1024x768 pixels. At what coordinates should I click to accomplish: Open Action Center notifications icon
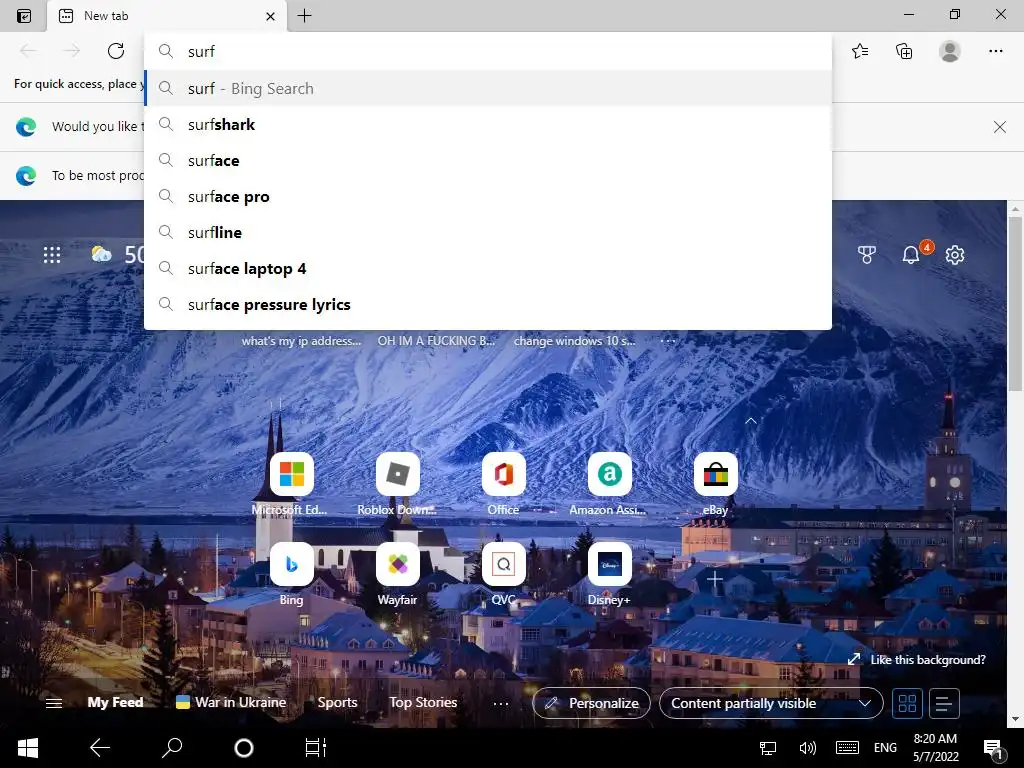(993, 749)
